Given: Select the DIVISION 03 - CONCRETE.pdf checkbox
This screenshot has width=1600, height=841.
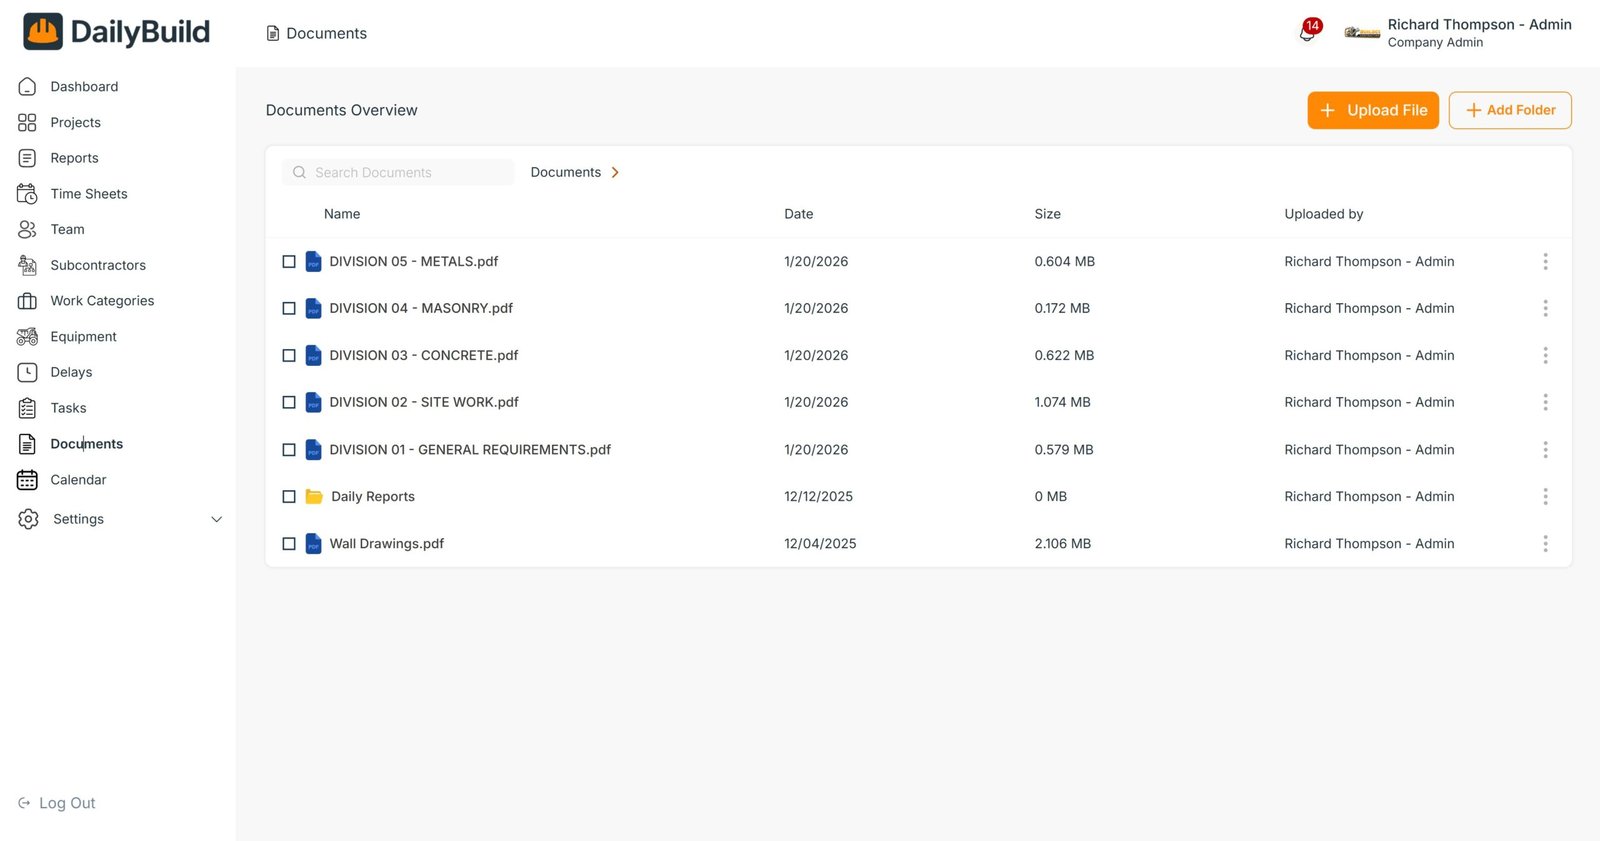Looking at the screenshot, I should 289,356.
